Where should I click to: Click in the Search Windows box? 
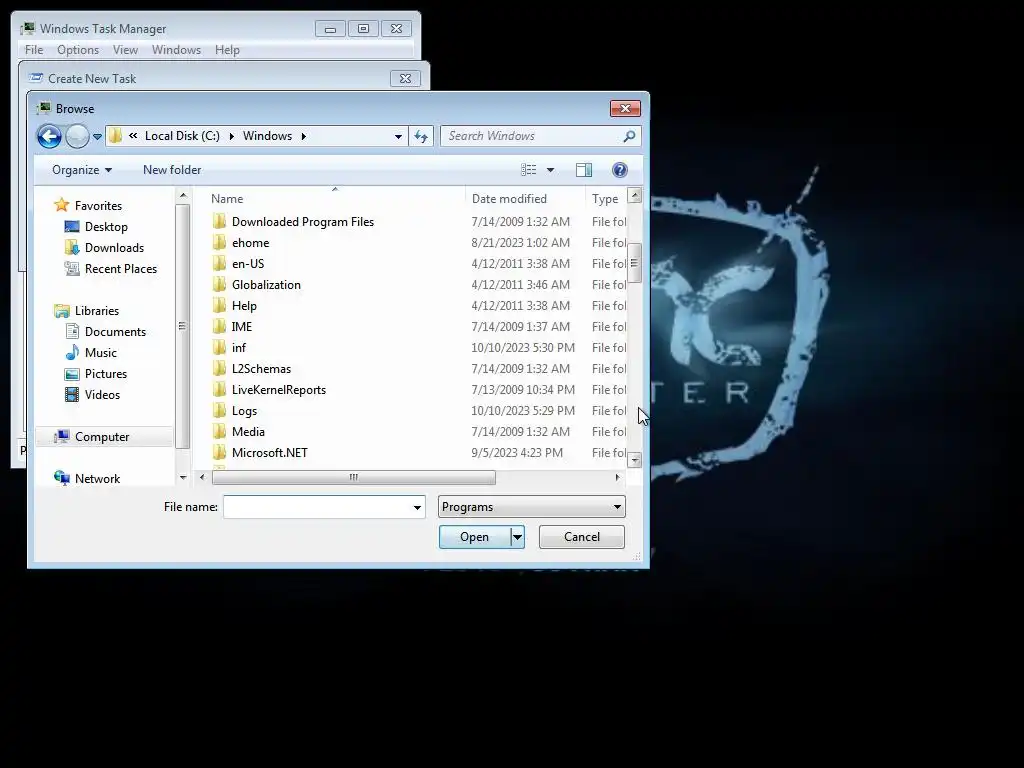point(532,136)
